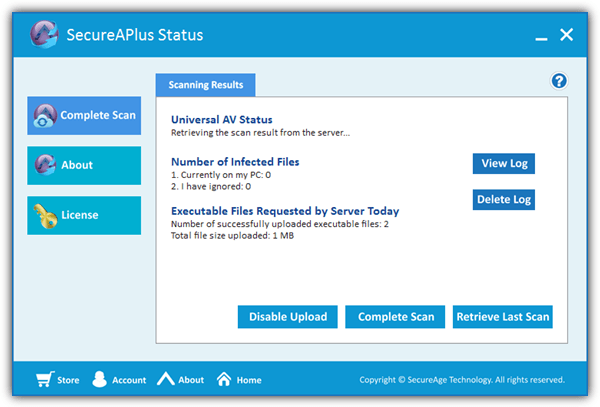Click the Universal AV Status heading
Screen dimensions: 600x407
(222, 120)
